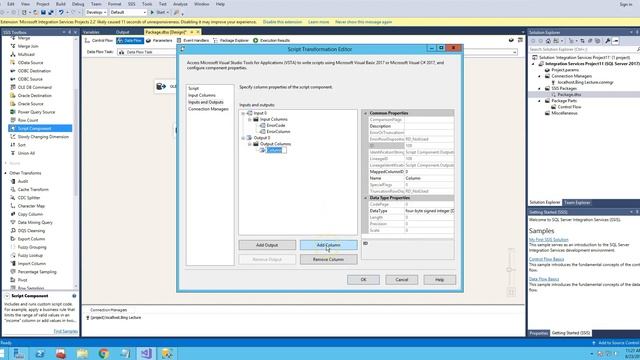Open the My First SSIS Solution link
This screenshot has height=360, width=640.
coord(549,240)
